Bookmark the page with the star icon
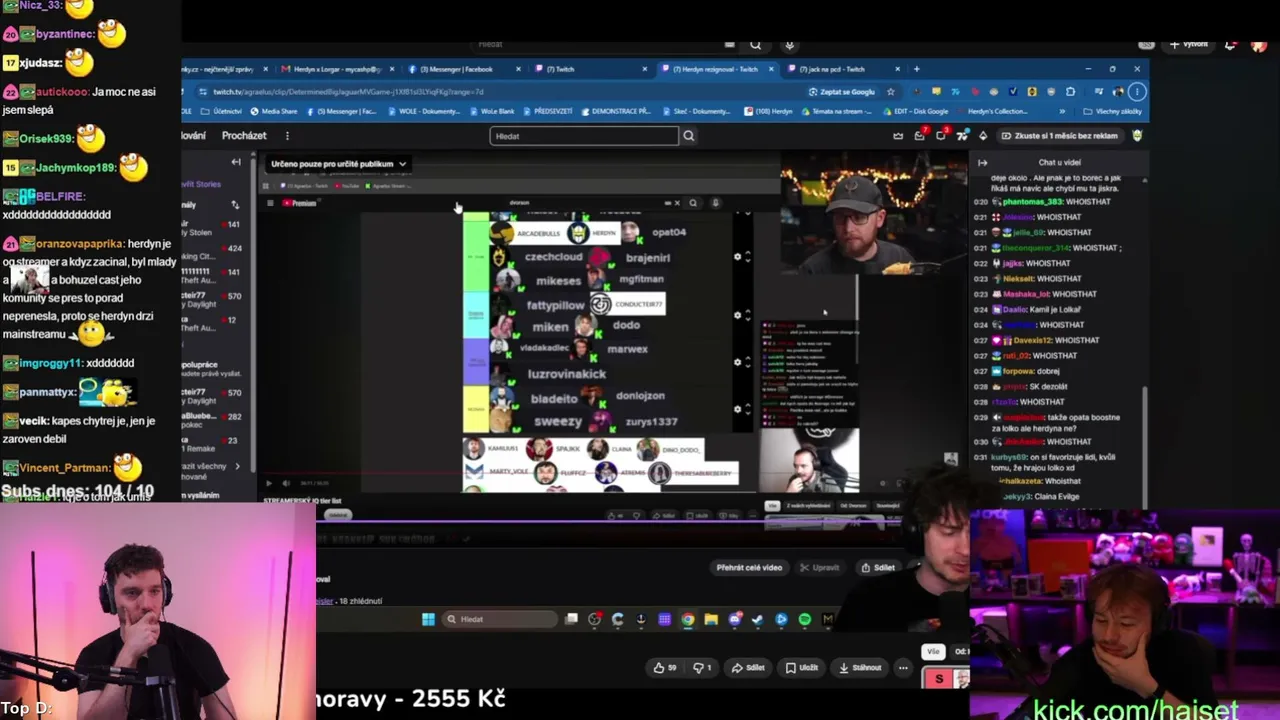Viewport: 1280px width, 720px height. [890, 92]
